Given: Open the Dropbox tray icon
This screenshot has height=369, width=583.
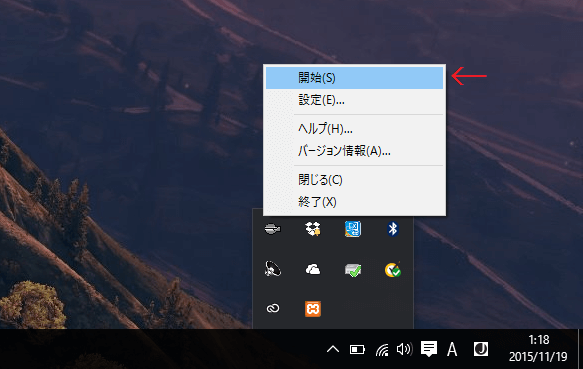Looking at the screenshot, I should [313, 229].
